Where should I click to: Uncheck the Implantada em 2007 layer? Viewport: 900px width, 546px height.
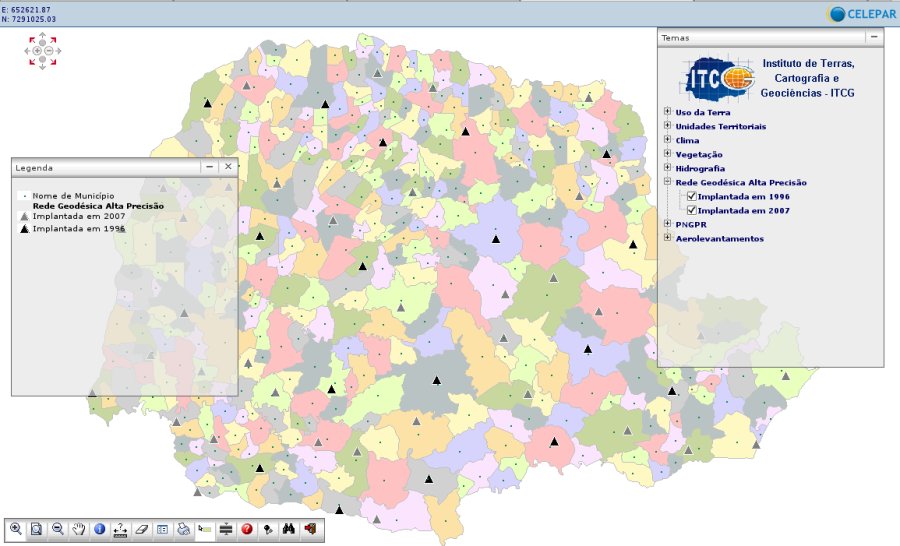(x=691, y=211)
